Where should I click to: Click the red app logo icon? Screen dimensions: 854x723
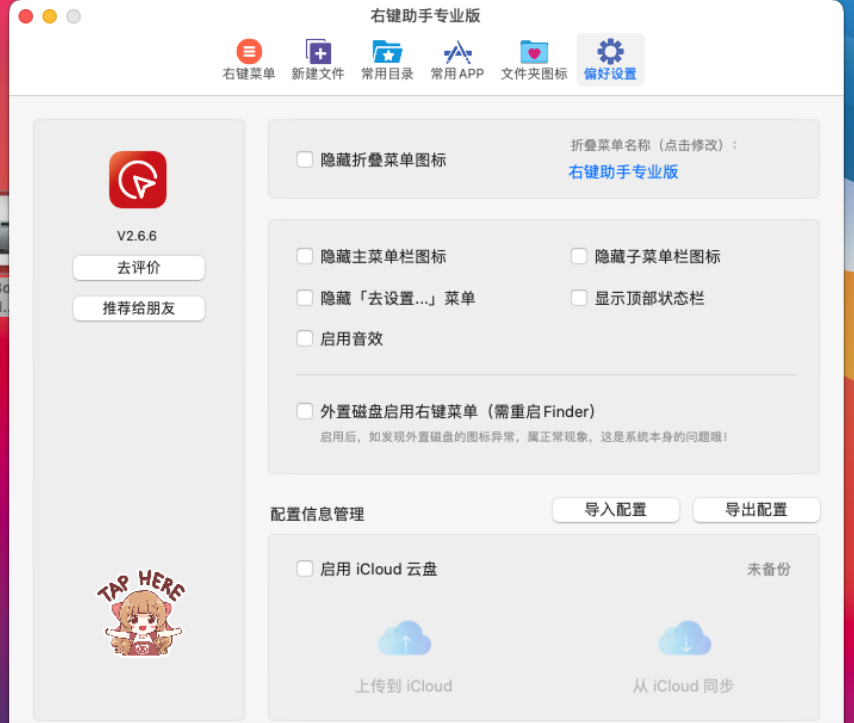[x=138, y=180]
